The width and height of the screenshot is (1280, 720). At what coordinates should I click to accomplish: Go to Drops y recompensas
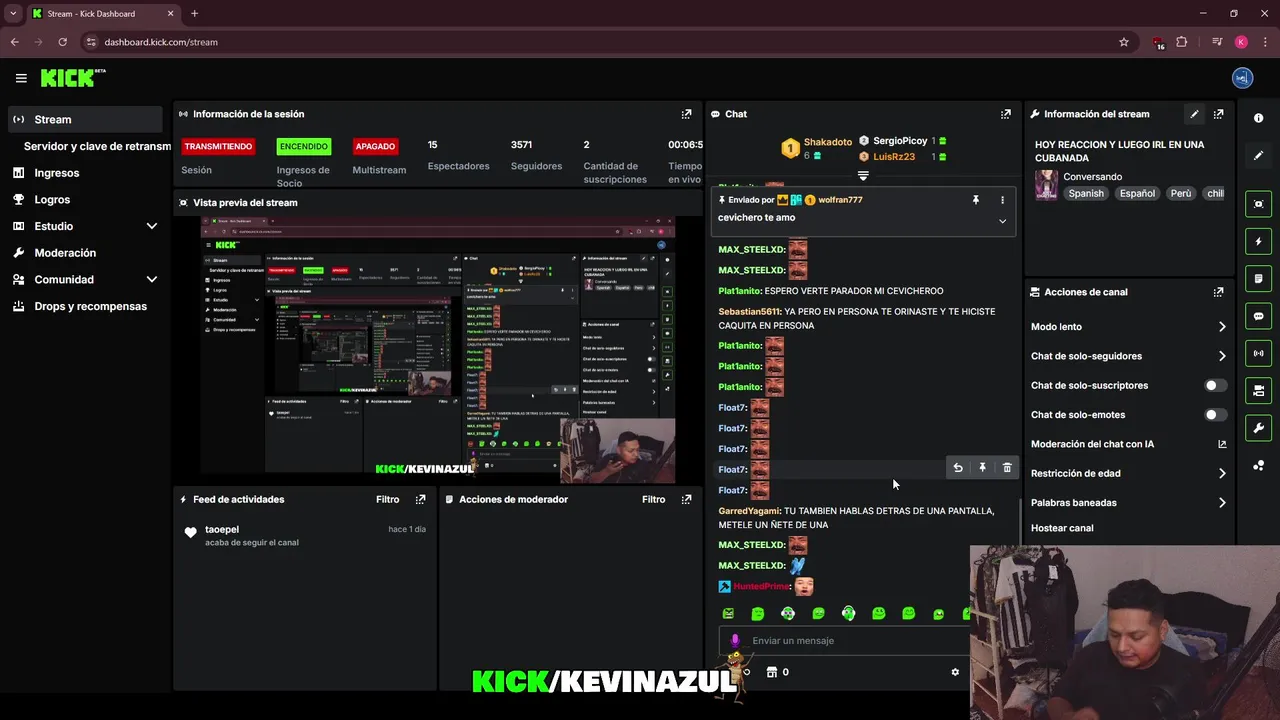pyautogui.click(x=90, y=306)
